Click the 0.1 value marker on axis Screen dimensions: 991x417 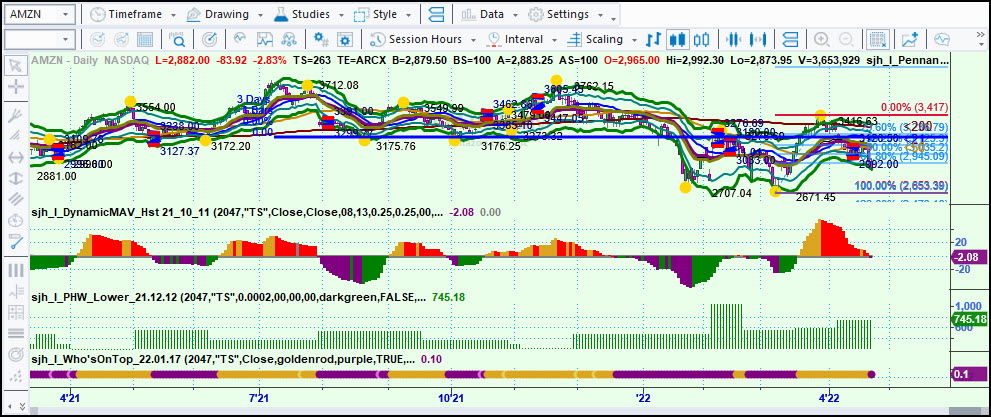pos(968,374)
